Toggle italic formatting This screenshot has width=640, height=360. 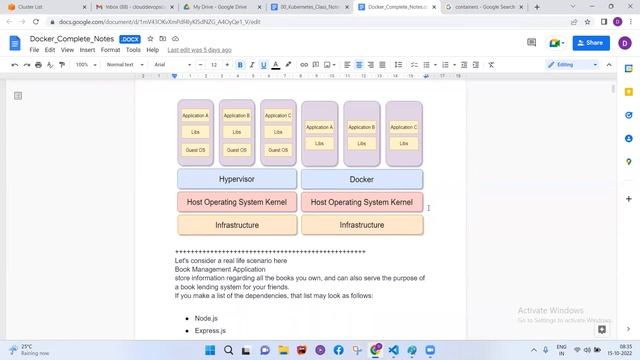click(252, 65)
